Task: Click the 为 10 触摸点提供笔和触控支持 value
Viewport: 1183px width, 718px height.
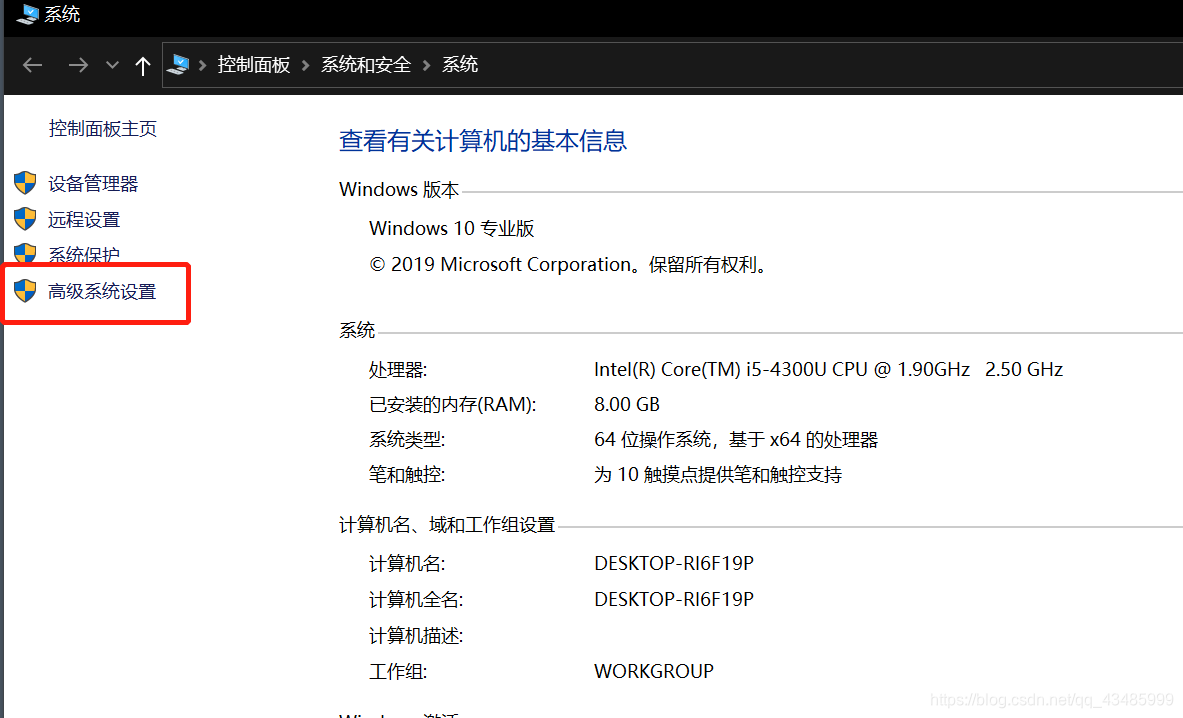Action: [718, 474]
